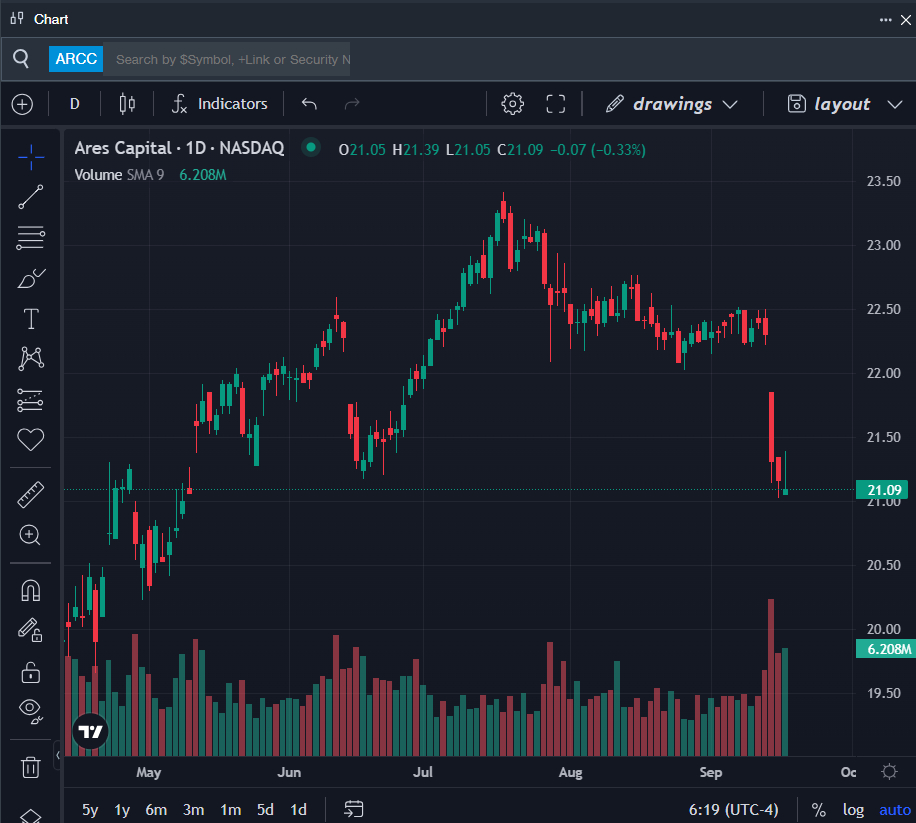Open the Fibonacci retracement tool
Screen dimensions: 916x823
tap(31, 237)
